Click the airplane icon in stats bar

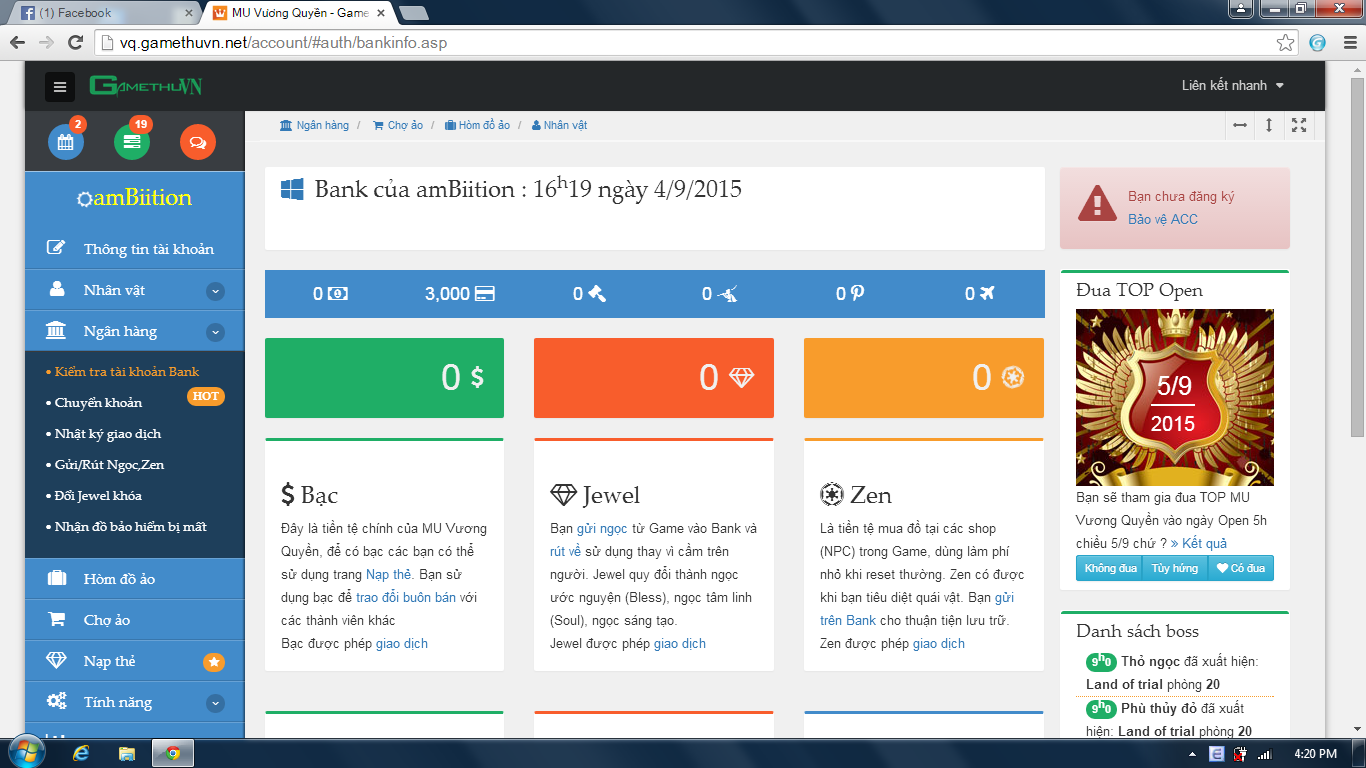(987, 294)
